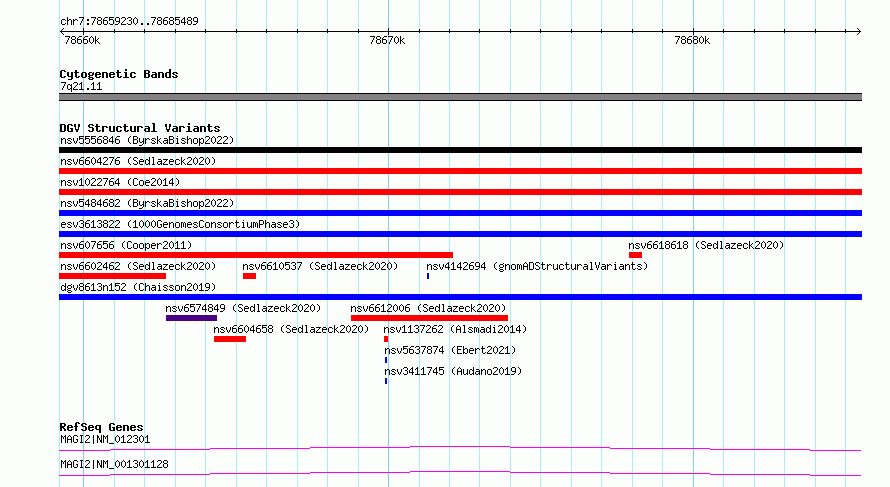Open the nsv1022764 (Coe2014) label
890x487 pixels.
[120, 182]
